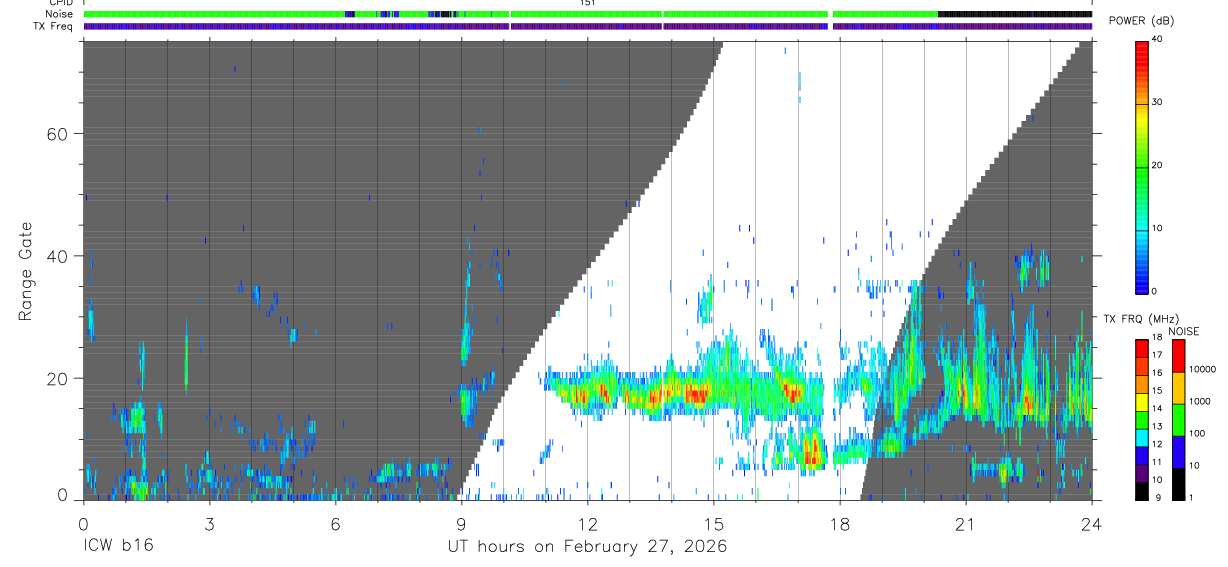Click the 6 hour tick on the time axis
The width and height of the screenshot is (1228, 567).
click(x=335, y=524)
